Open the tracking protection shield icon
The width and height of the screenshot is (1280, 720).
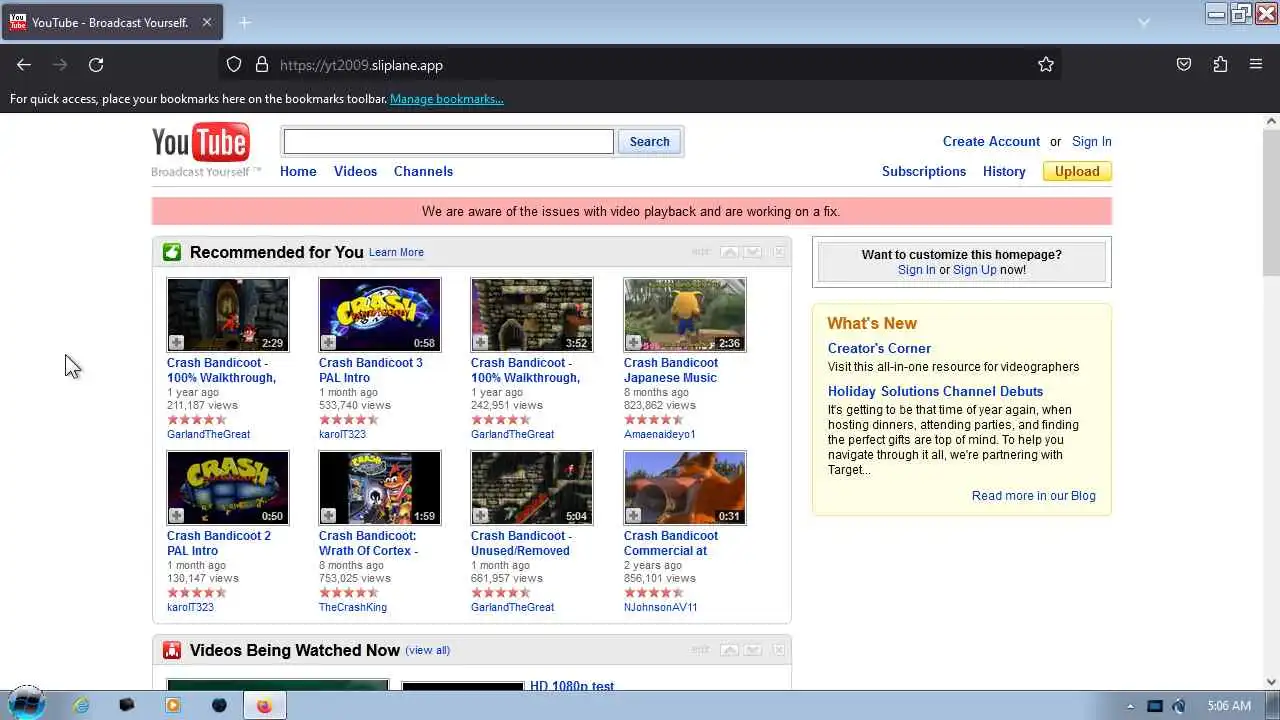point(234,65)
